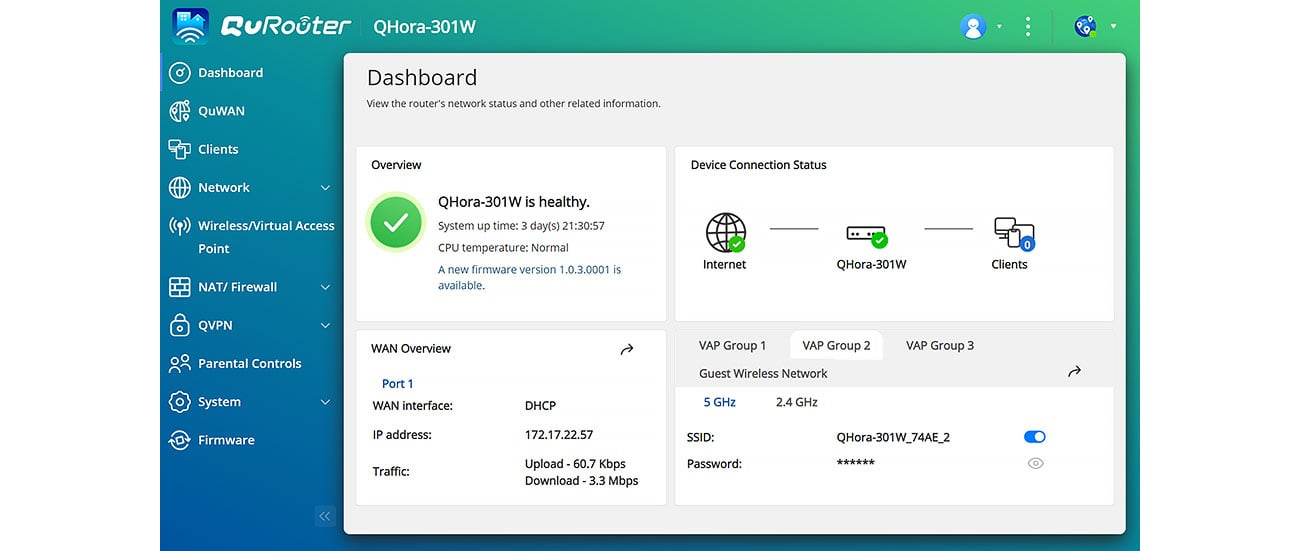The width and height of the screenshot is (1300, 551).
Task: Click the System gear icon
Action: [x=179, y=402]
